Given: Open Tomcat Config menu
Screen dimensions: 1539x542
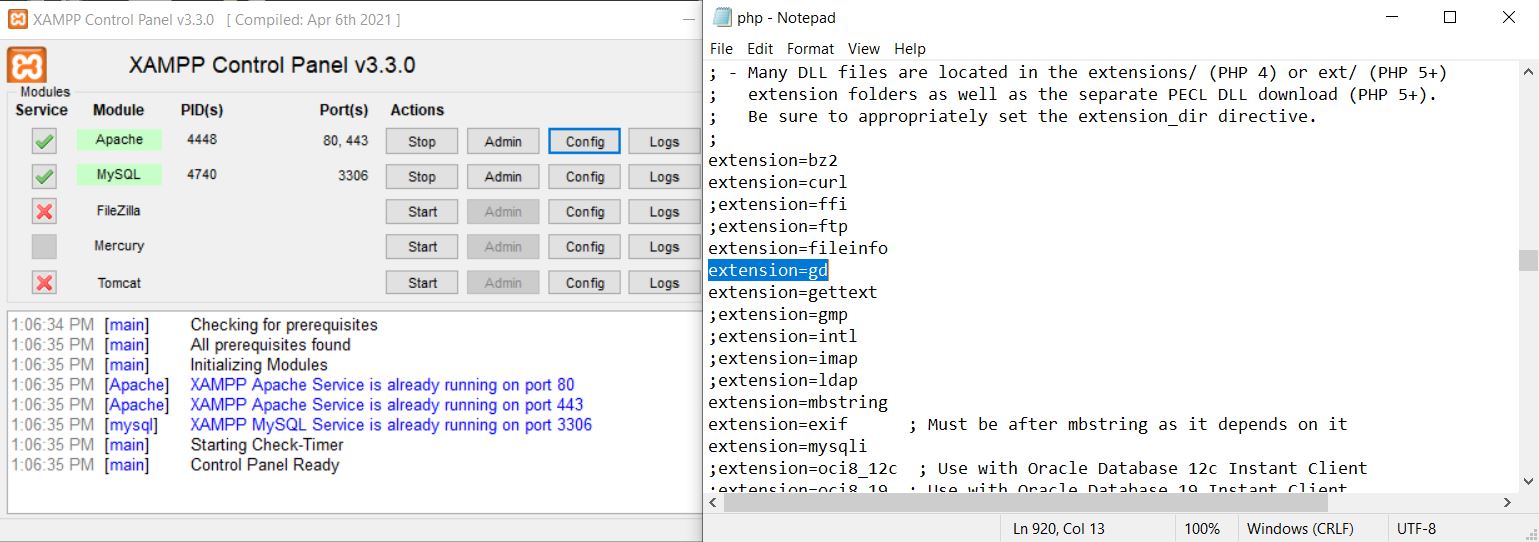Looking at the screenshot, I should coord(585,282).
